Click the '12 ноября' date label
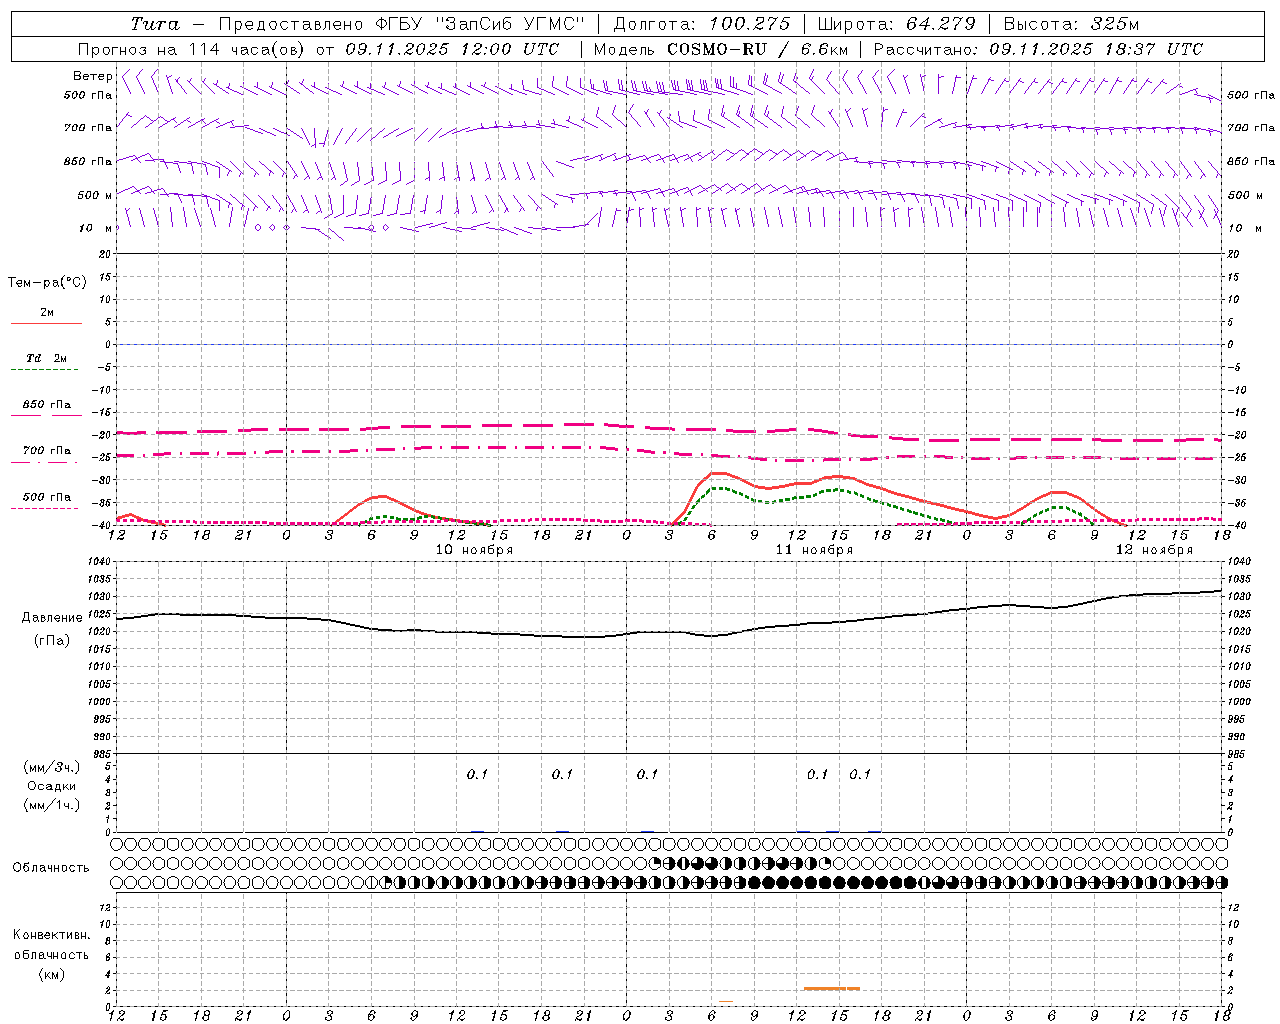This screenshot has width=1280, height=1024. click(1154, 550)
